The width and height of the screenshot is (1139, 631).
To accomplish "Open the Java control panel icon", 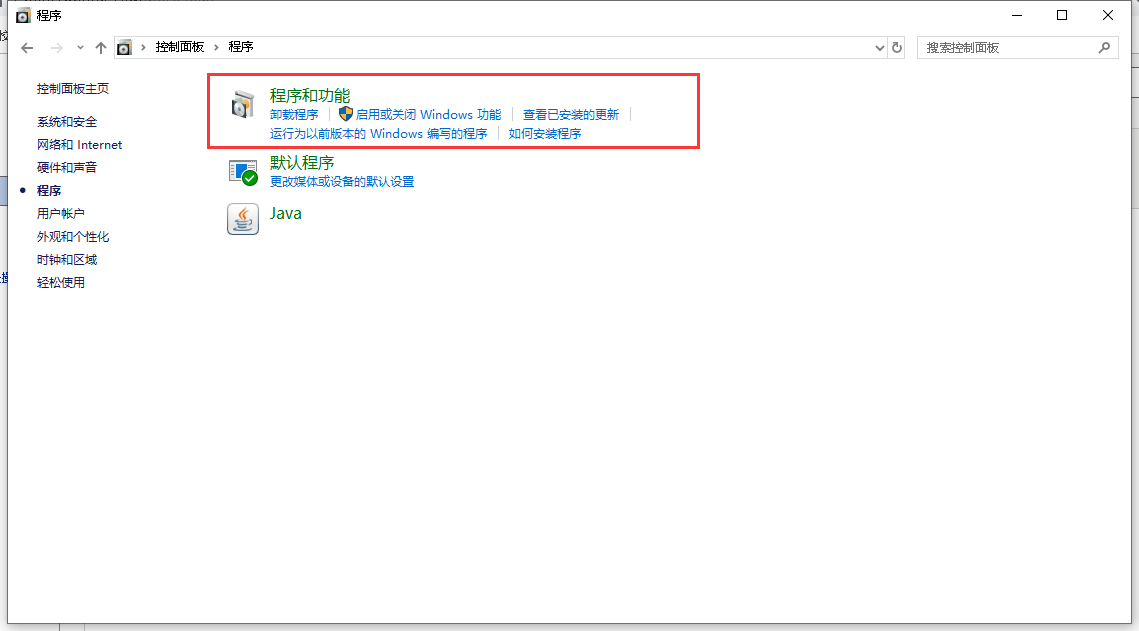I will 243,219.
